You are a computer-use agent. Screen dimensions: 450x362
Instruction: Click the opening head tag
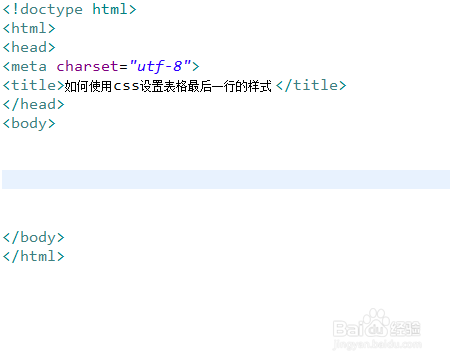pyautogui.click(x=29, y=47)
